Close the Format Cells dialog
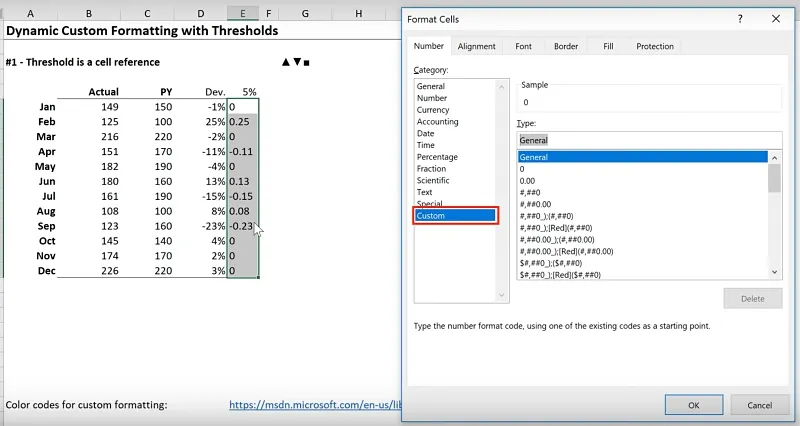800x426 pixels. click(776, 18)
